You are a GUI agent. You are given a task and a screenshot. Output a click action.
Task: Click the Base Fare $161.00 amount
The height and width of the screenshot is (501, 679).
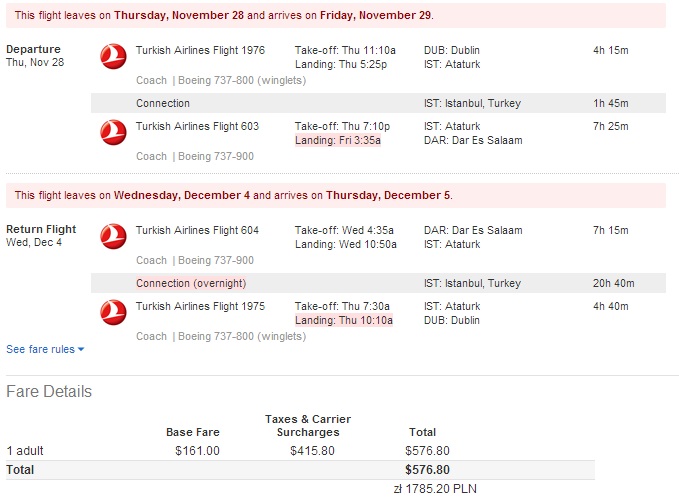[x=197, y=451]
